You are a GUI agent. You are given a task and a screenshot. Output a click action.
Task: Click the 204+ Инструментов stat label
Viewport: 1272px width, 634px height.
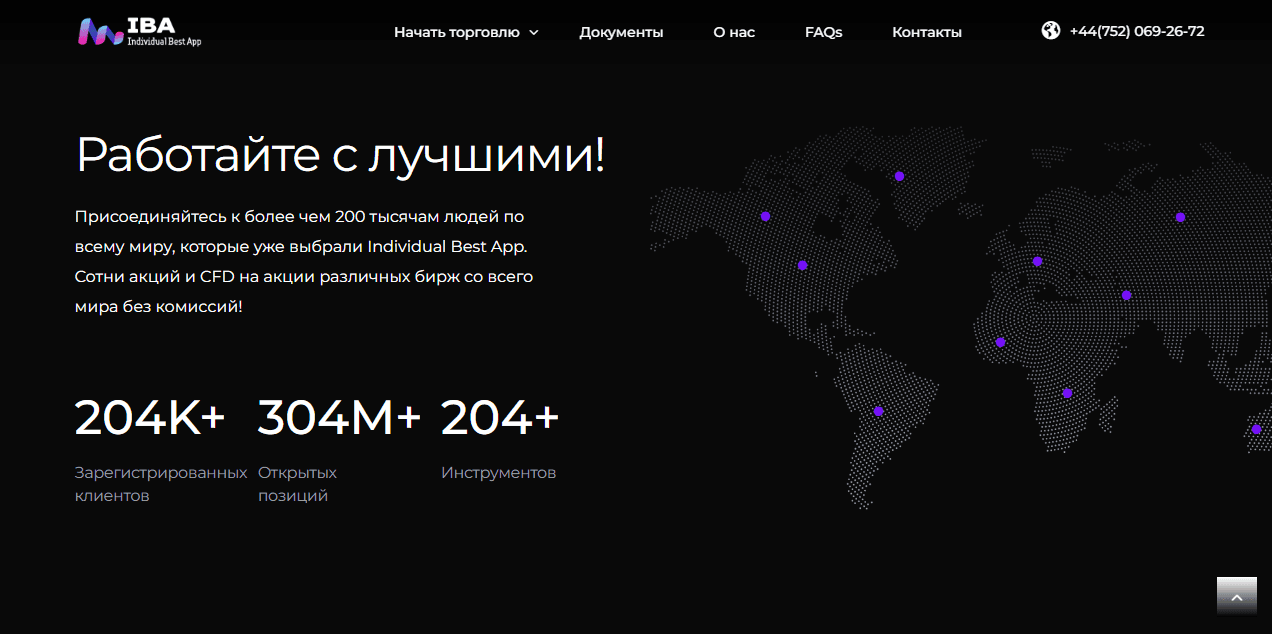point(499,473)
